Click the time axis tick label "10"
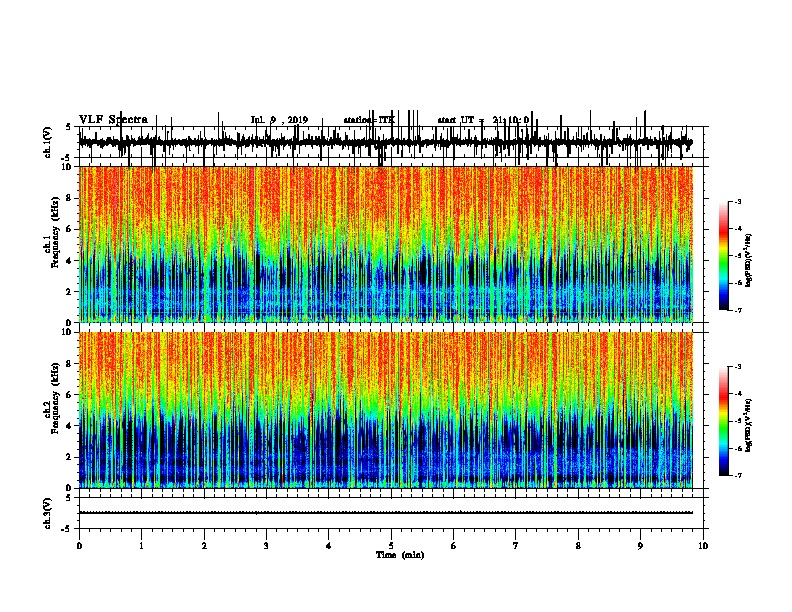 click(x=703, y=546)
